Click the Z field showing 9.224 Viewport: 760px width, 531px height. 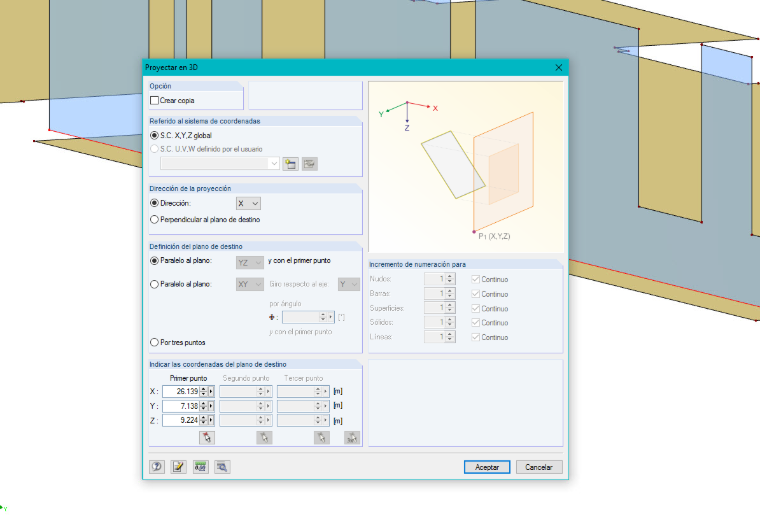click(x=181, y=420)
